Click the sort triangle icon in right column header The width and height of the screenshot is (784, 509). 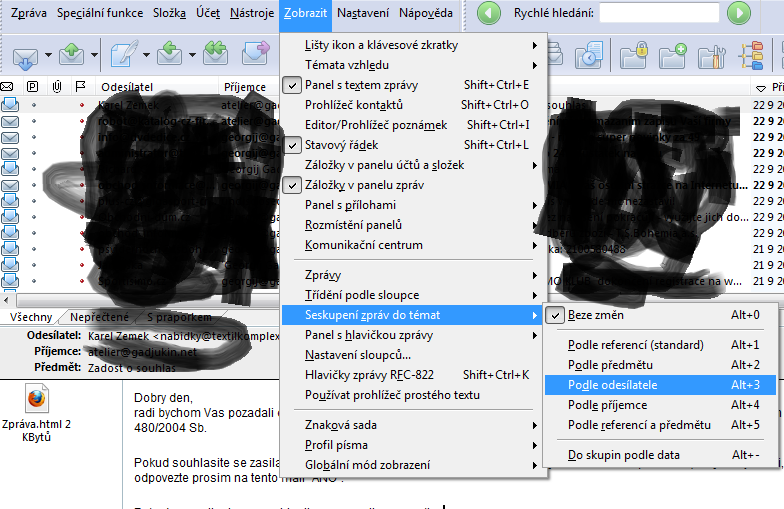[x=760, y=88]
